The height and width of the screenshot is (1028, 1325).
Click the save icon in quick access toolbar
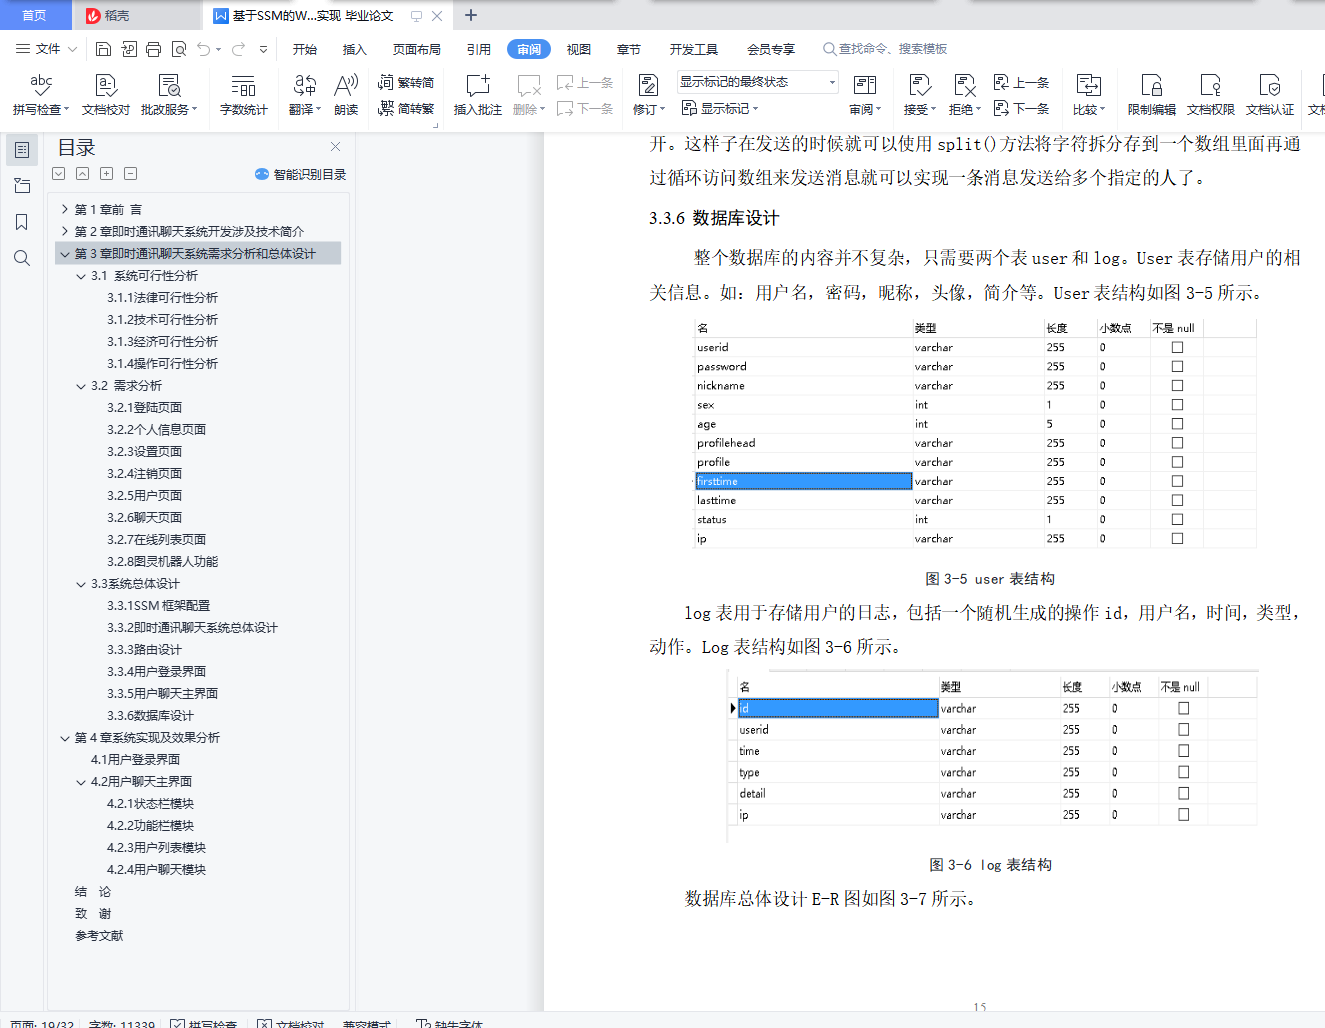coord(103,49)
